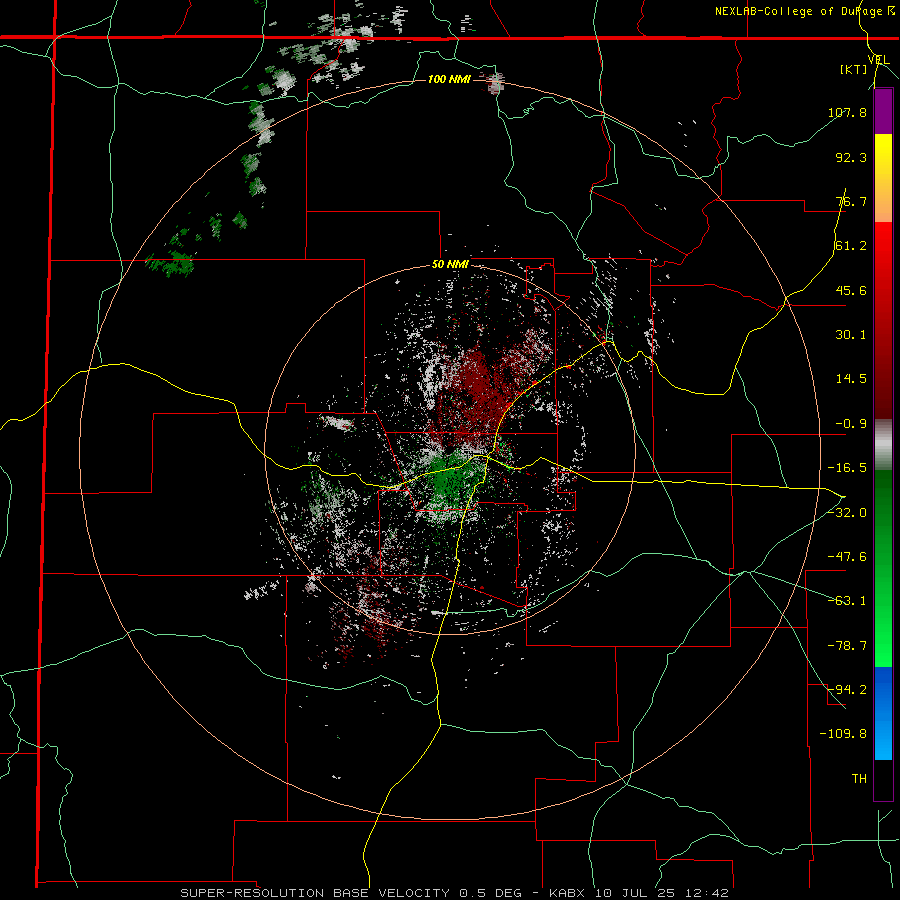Click the TH label on legend
The image size is (900, 900).
(859, 779)
